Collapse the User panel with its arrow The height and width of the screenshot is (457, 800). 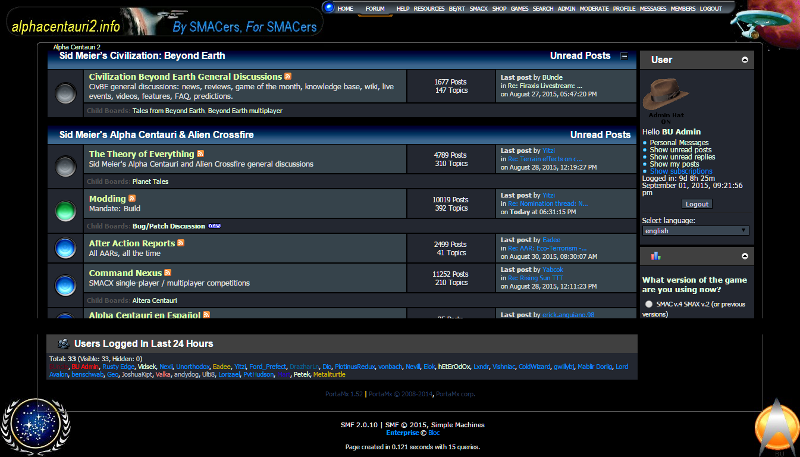[746, 60]
